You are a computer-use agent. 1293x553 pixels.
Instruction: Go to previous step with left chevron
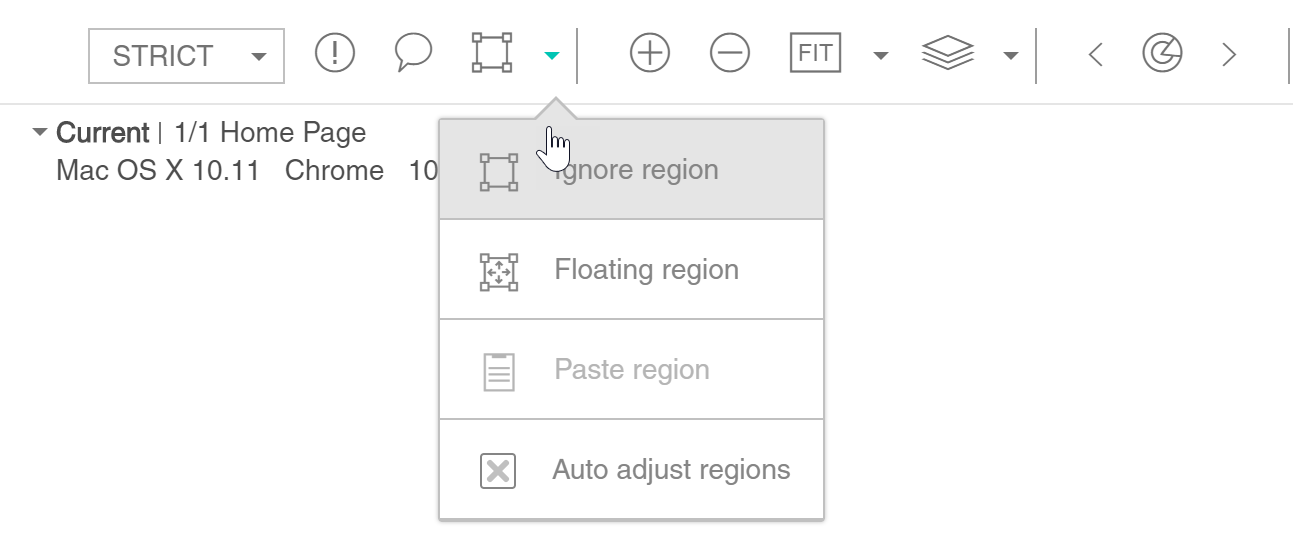click(1096, 54)
